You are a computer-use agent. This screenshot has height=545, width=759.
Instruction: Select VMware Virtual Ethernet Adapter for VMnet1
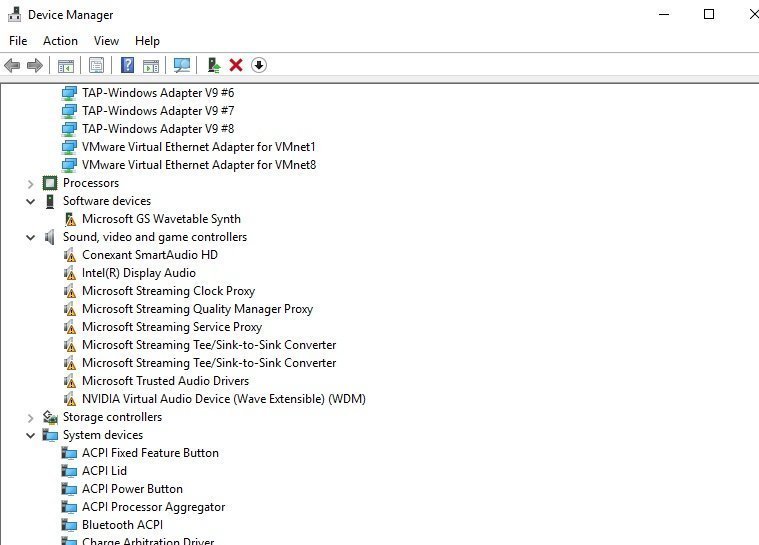(x=198, y=147)
